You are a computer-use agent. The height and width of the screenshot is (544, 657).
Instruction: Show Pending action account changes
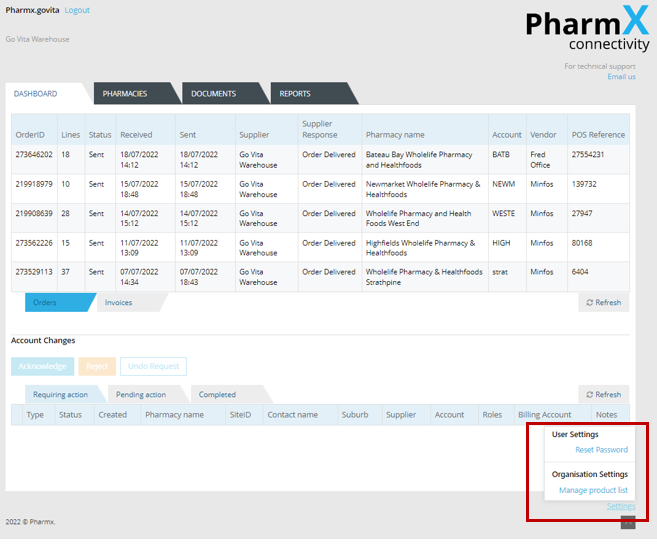pyautogui.click(x=141, y=394)
